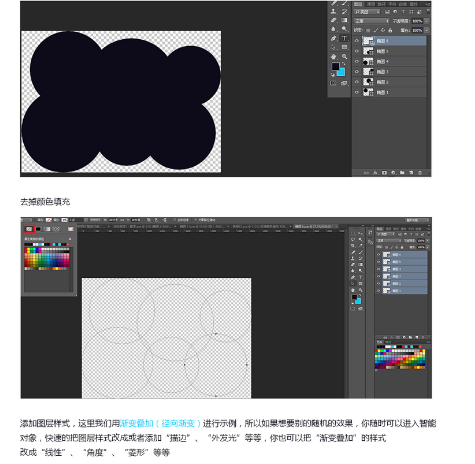Click the type layer filter icon in first screenshot's Layers panel
The width and height of the screenshot is (475, 464).
point(403,12)
